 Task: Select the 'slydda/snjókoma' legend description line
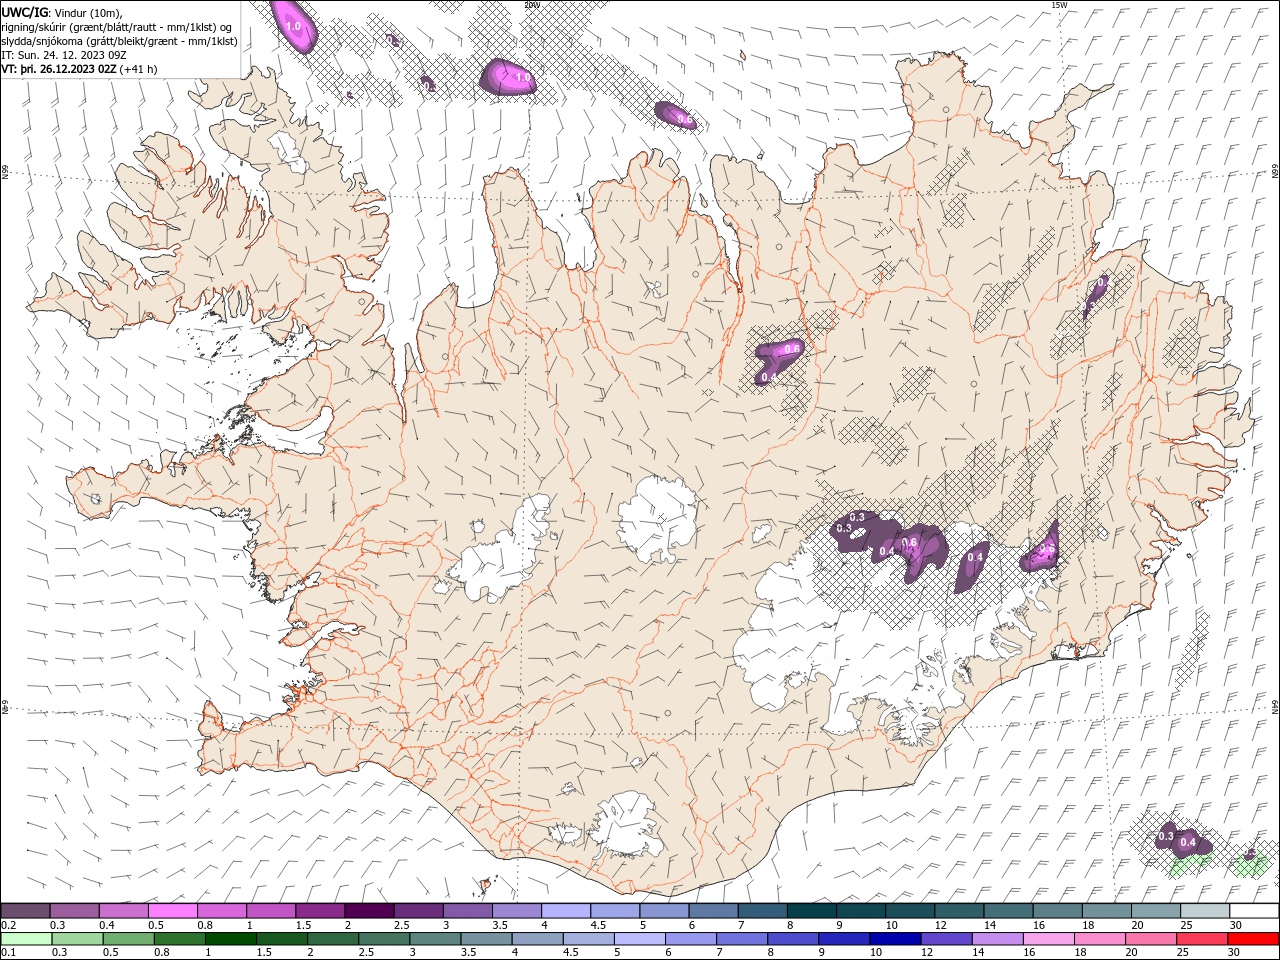(119, 41)
